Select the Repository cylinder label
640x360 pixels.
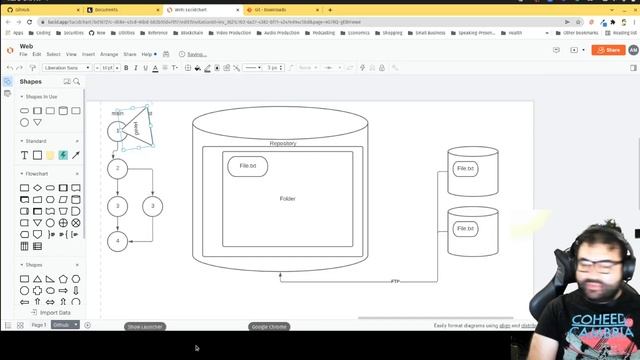pyautogui.click(x=282, y=143)
